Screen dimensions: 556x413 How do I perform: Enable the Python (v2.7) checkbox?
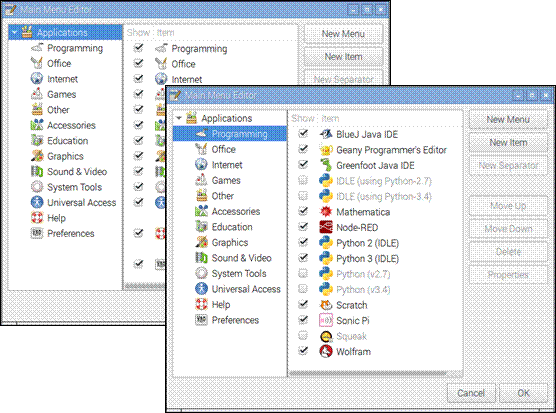point(303,273)
